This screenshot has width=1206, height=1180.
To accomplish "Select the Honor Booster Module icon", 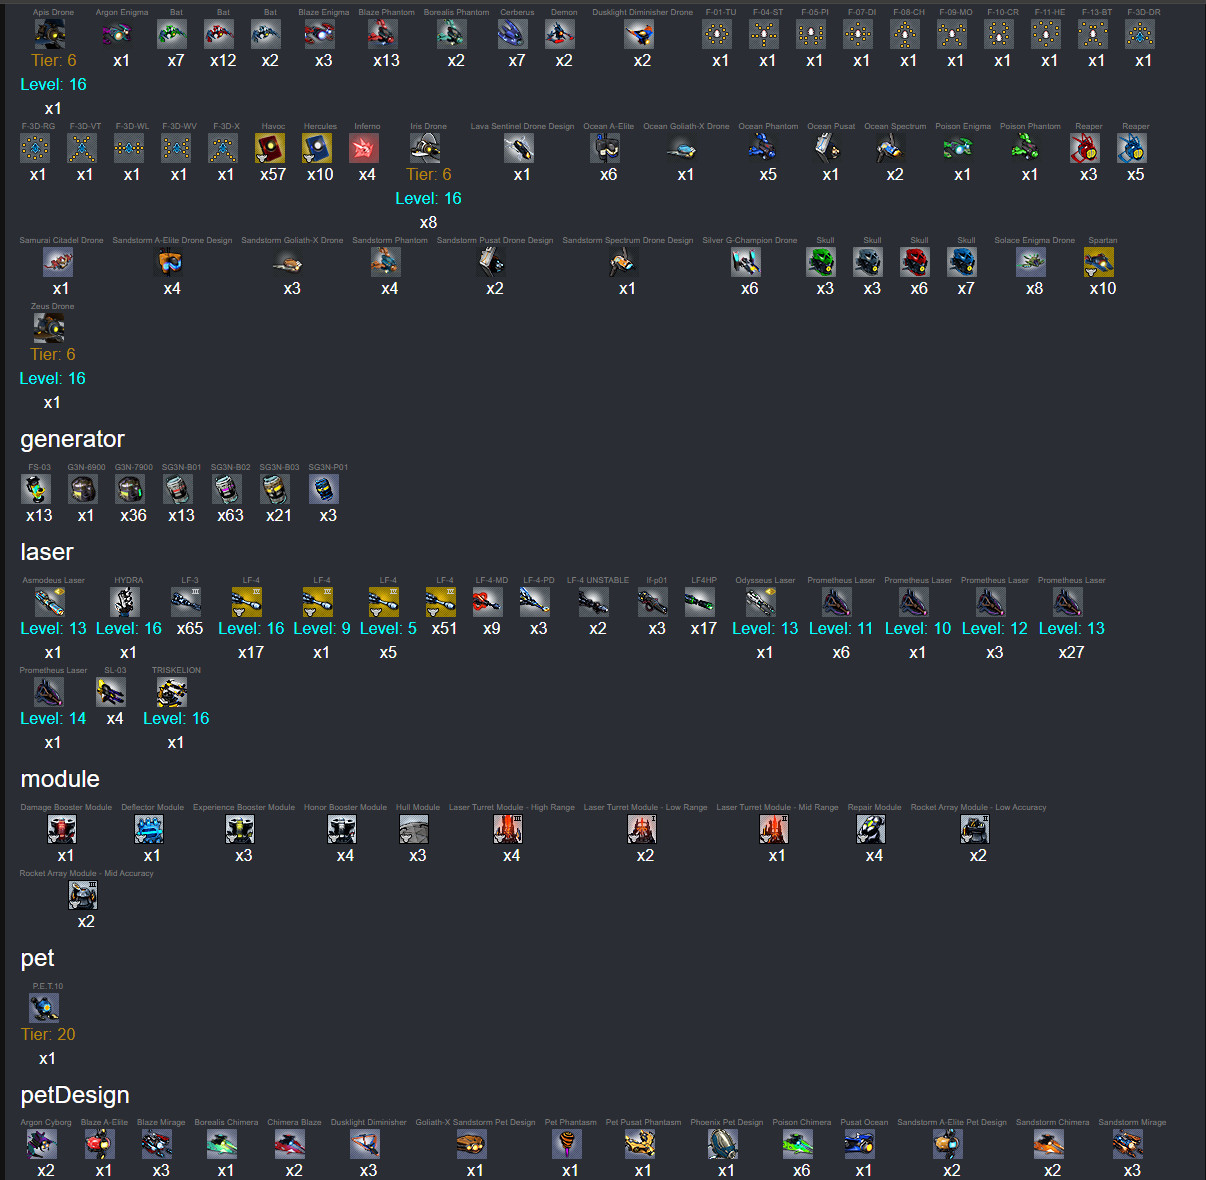I will pyautogui.click(x=342, y=829).
